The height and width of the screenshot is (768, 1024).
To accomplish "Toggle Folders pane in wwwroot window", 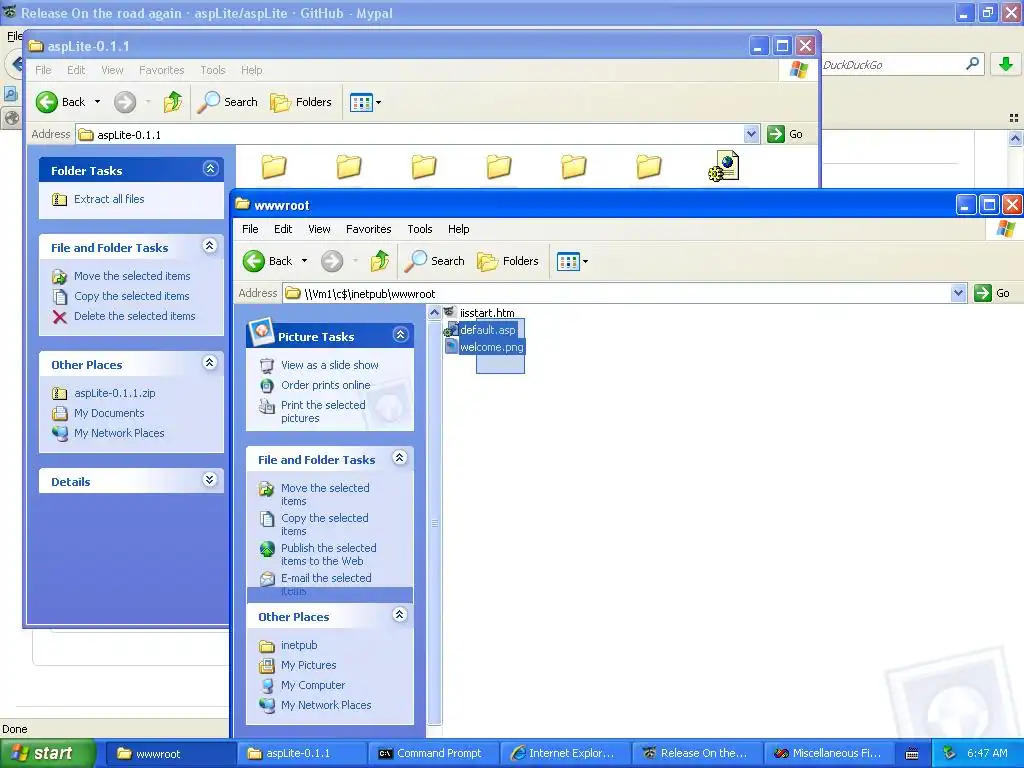I will click(508, 261).
